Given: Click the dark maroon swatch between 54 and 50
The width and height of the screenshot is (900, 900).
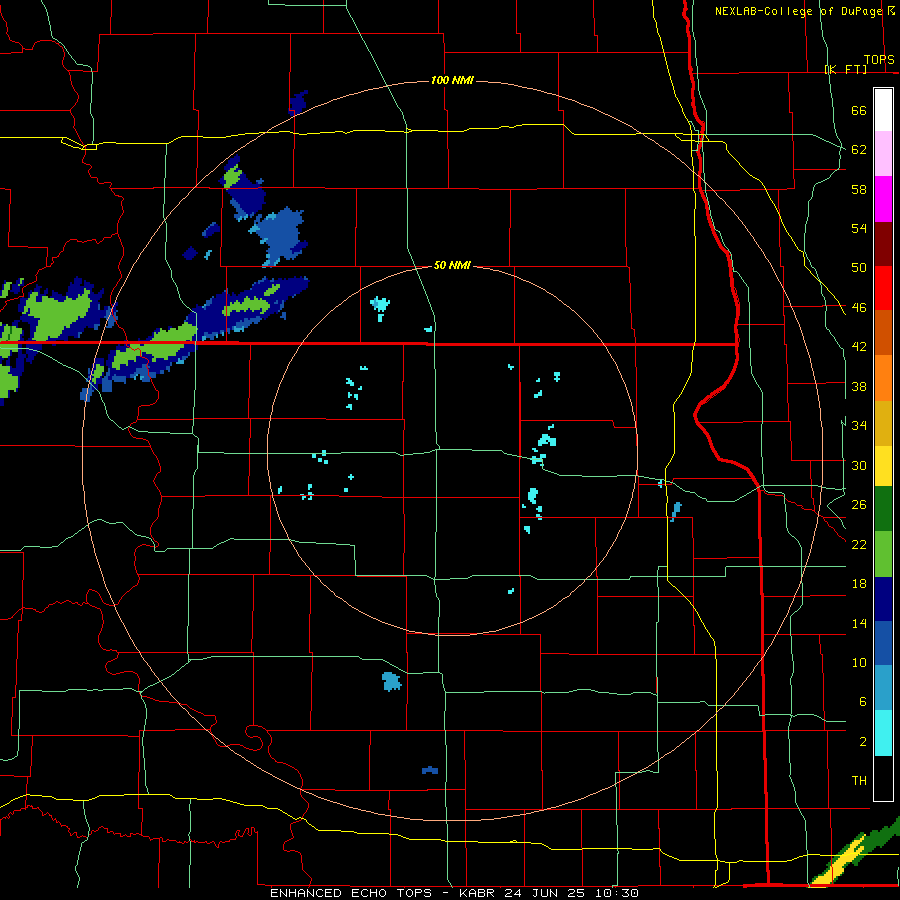Looking at the screenshot, I should pos(883,244).
